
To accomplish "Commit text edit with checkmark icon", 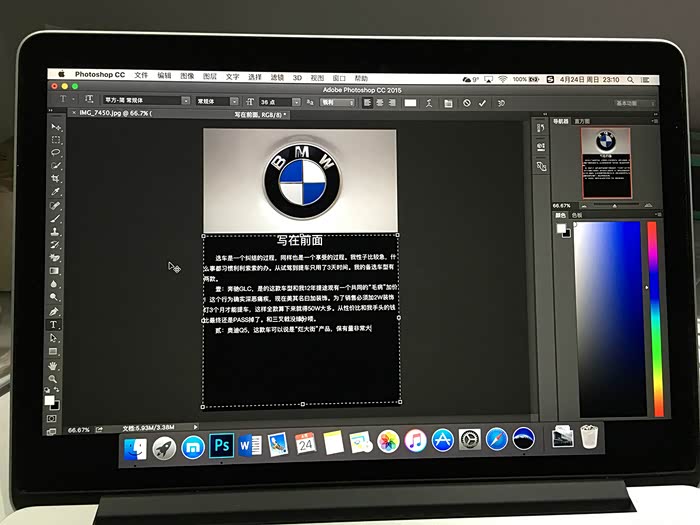I will (x=482, y=103).
